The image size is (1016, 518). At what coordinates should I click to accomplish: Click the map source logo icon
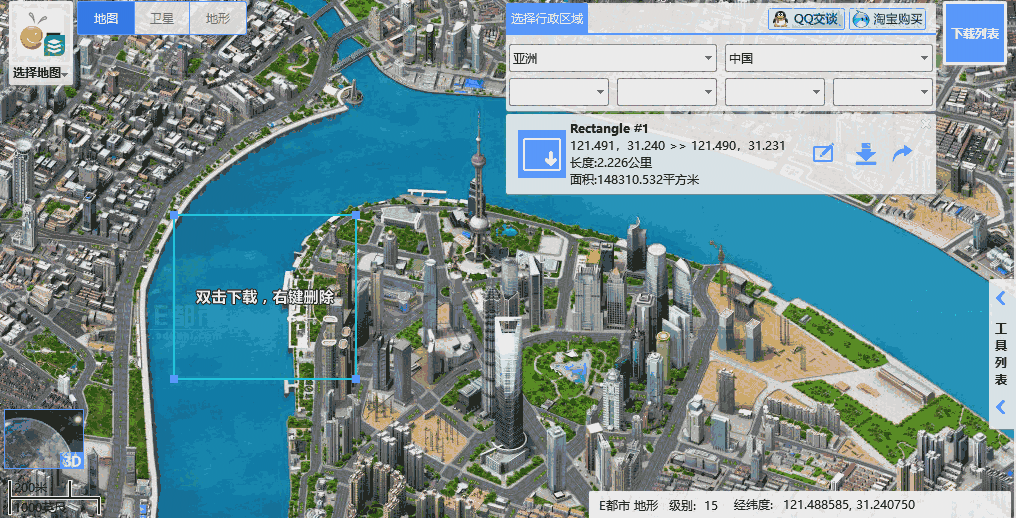[41, 36]
